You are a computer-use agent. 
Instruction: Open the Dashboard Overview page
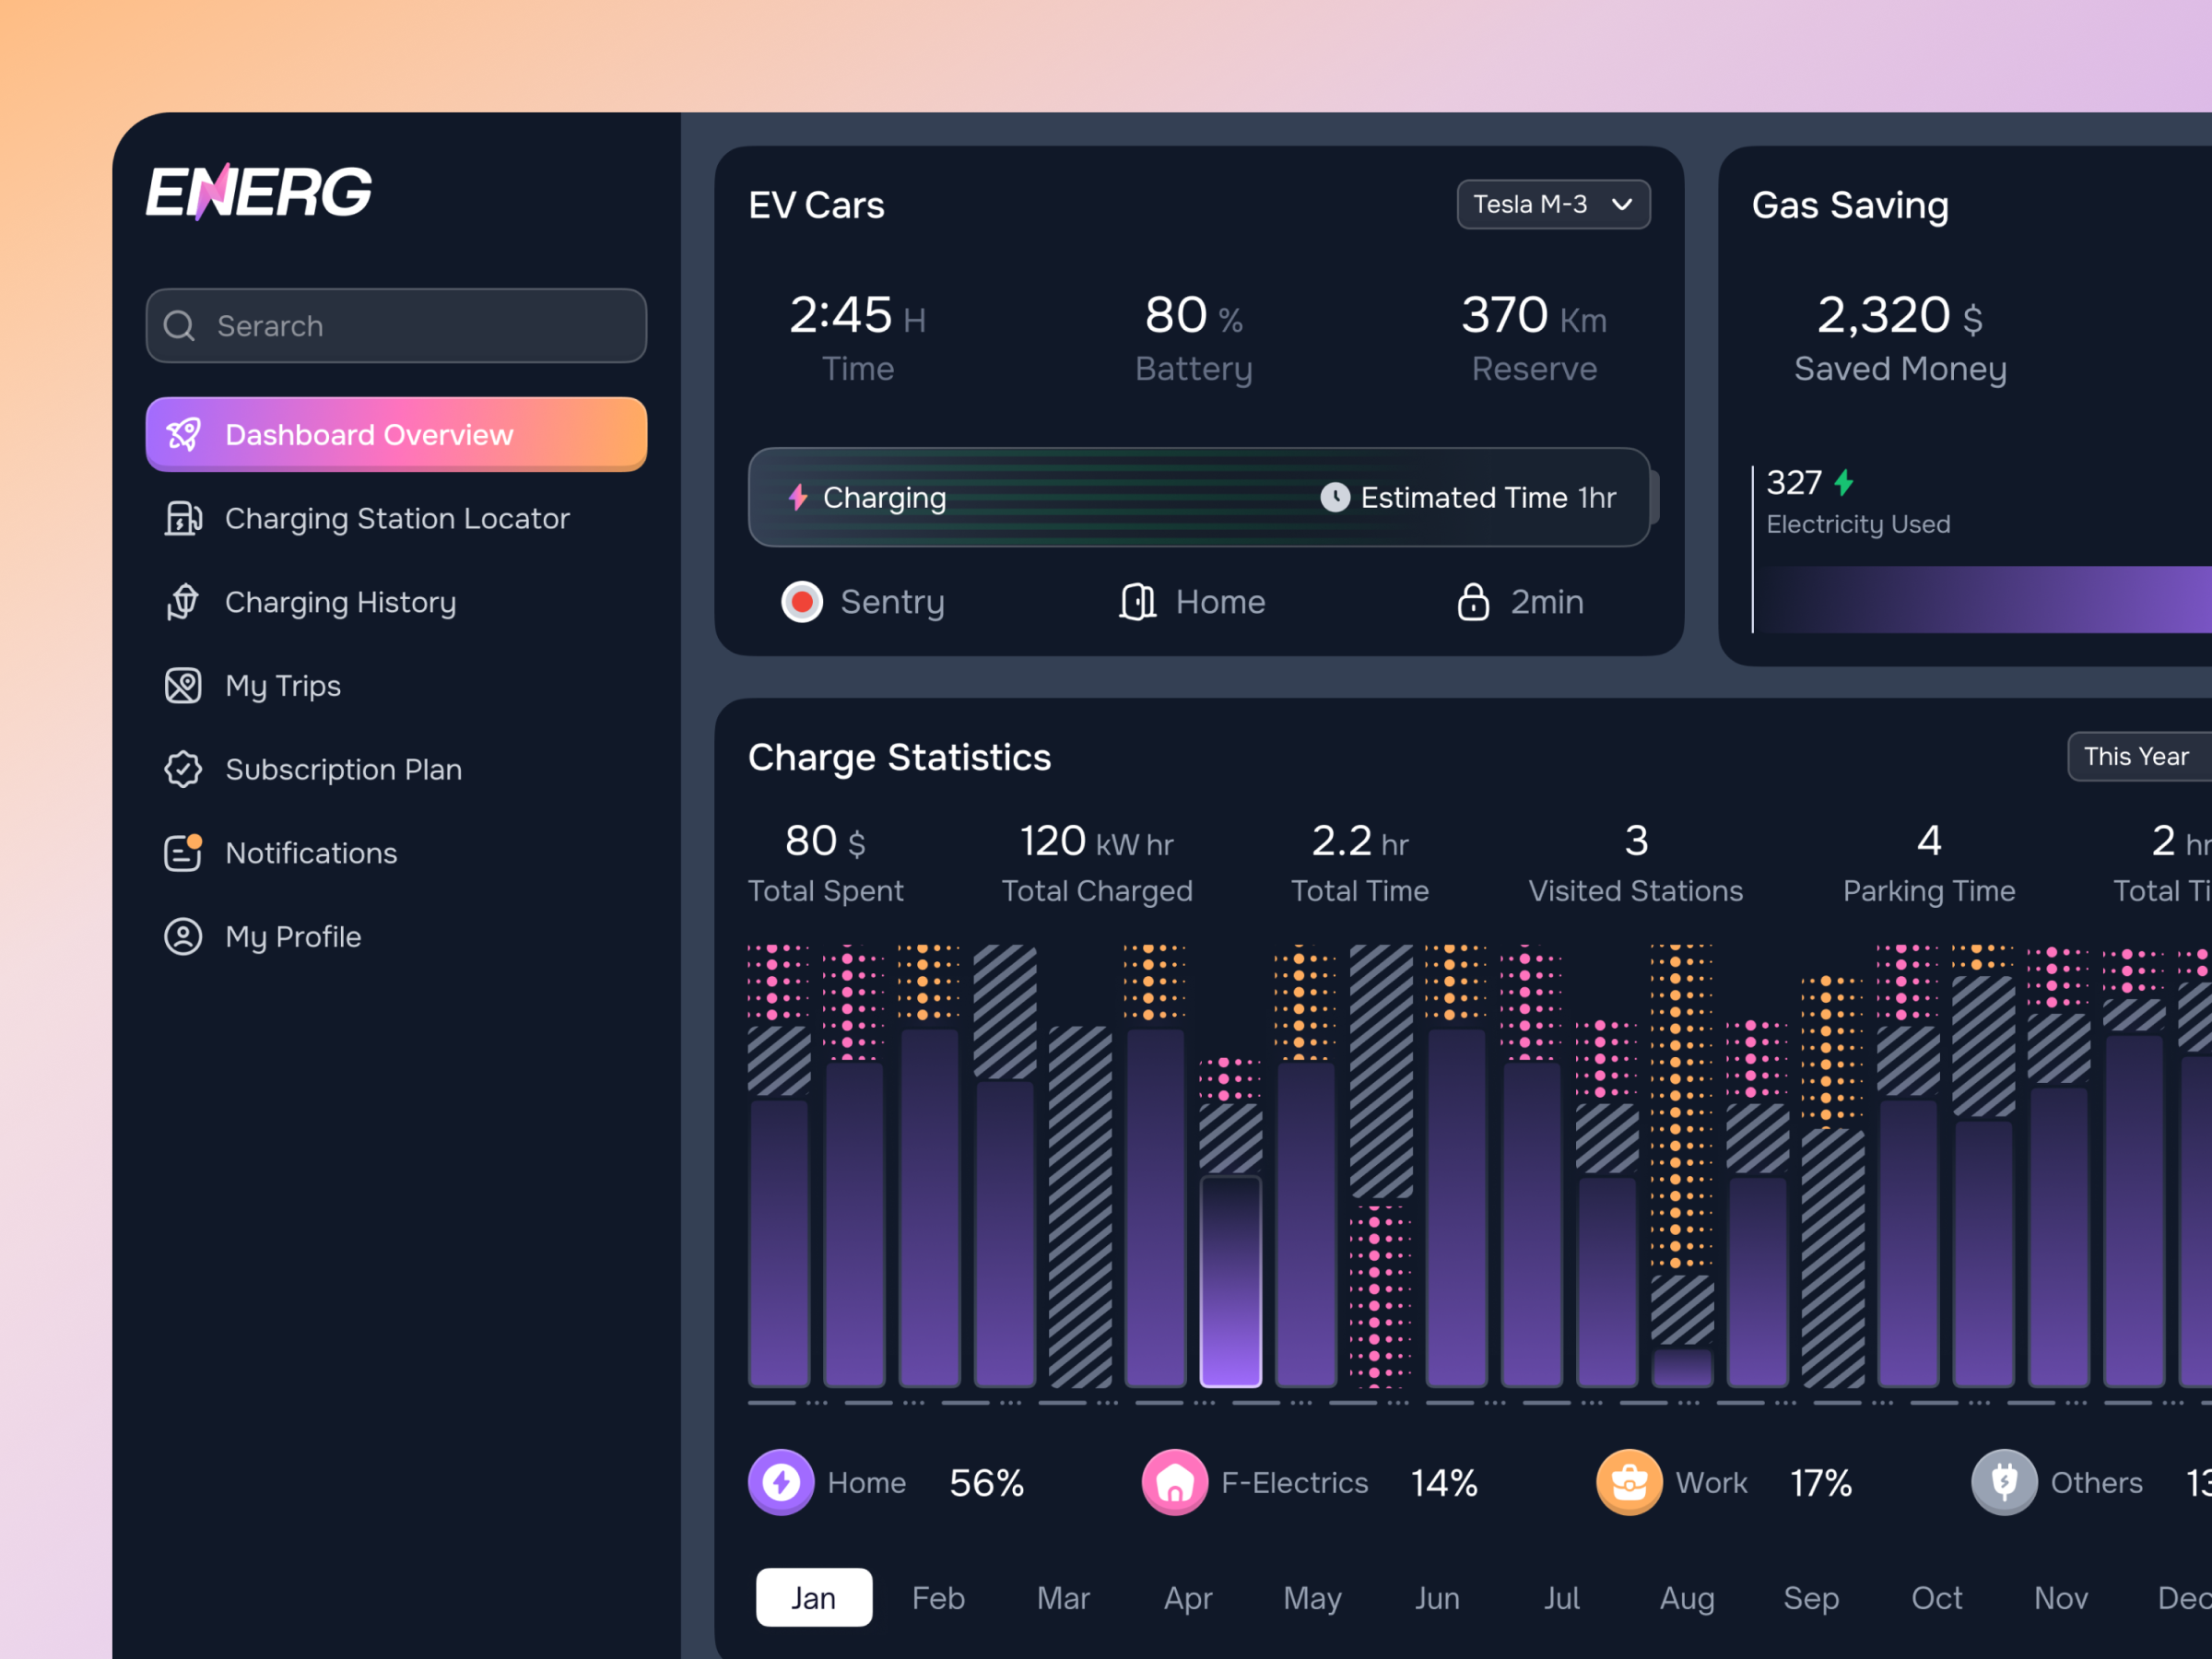point(369,434)
